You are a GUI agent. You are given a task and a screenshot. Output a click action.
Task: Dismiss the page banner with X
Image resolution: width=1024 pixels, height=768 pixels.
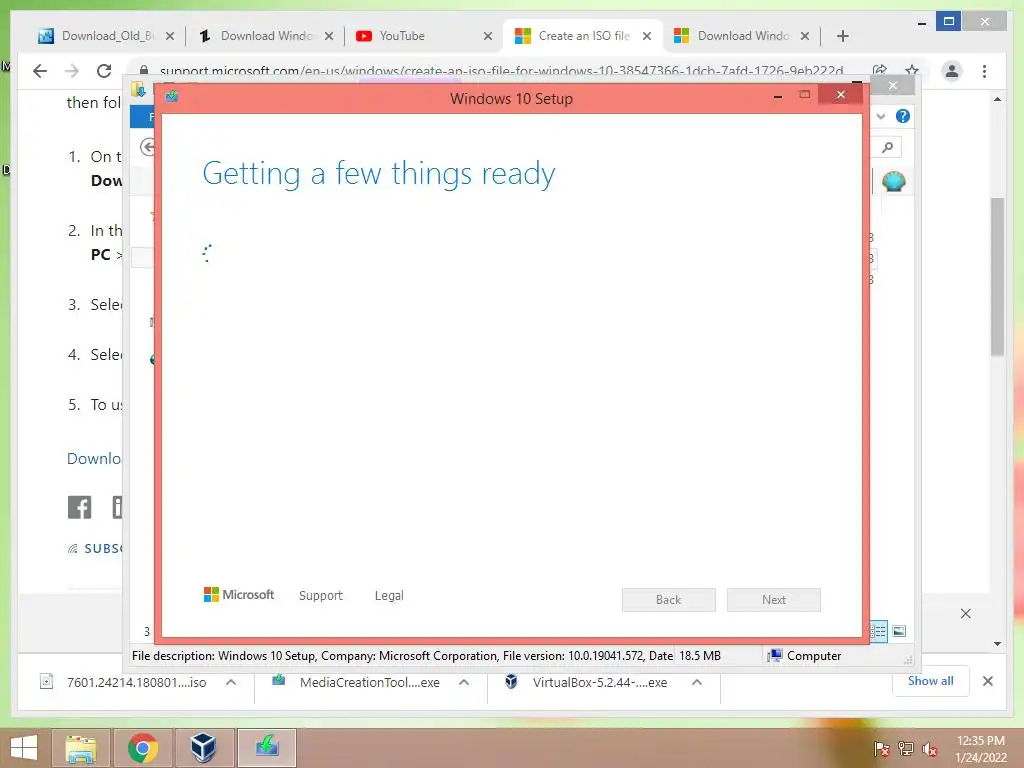click(x=966, y=613)
